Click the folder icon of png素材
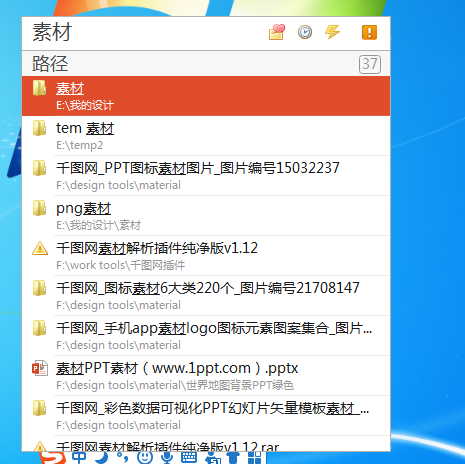Screen dimensions: 465x464 pos(39,208)
